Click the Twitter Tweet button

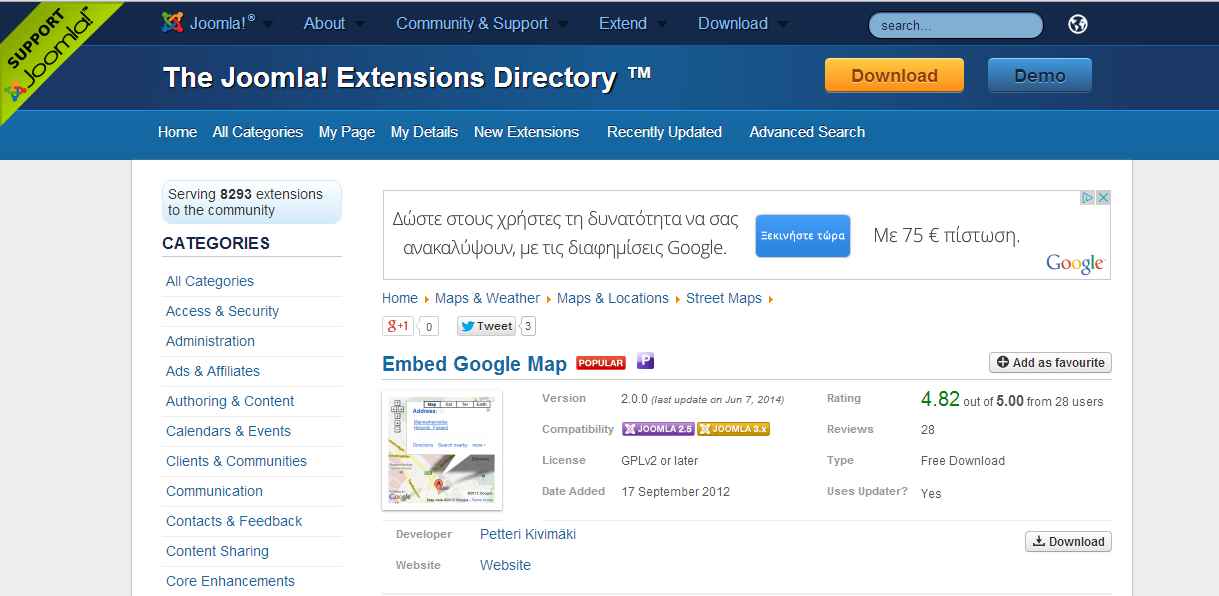click(x=487, y=326)
